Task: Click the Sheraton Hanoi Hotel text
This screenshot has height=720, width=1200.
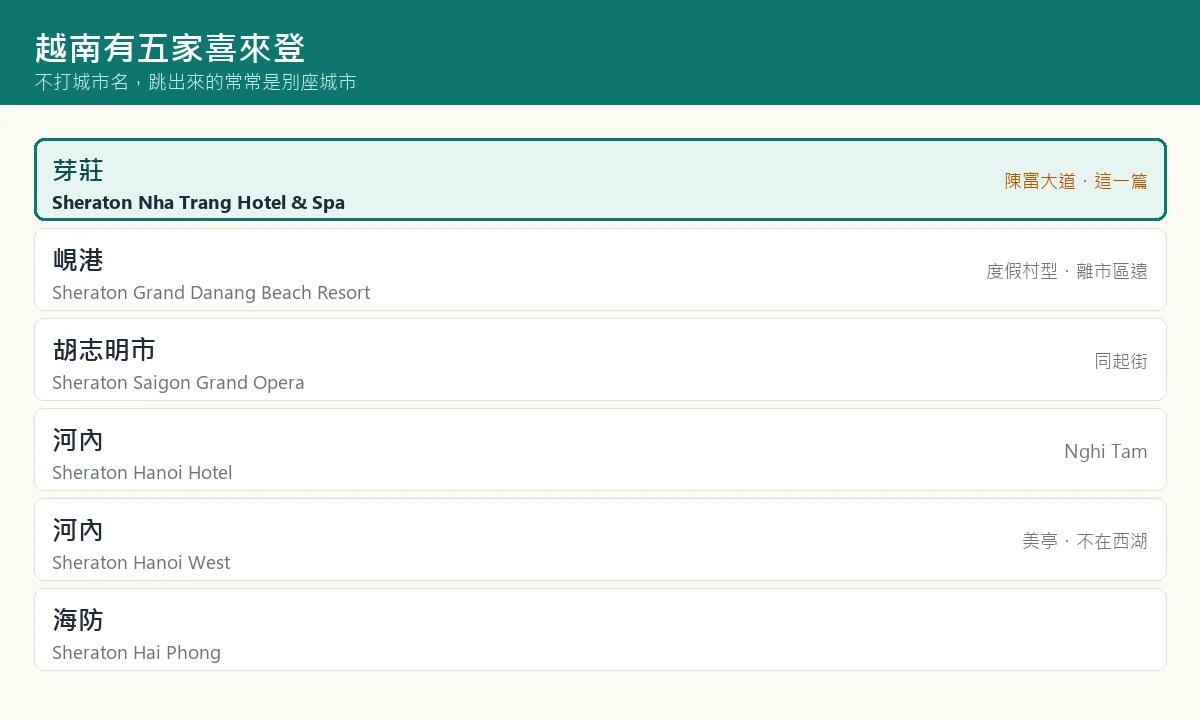Action: pyautogui.click(x=142, y=472)
